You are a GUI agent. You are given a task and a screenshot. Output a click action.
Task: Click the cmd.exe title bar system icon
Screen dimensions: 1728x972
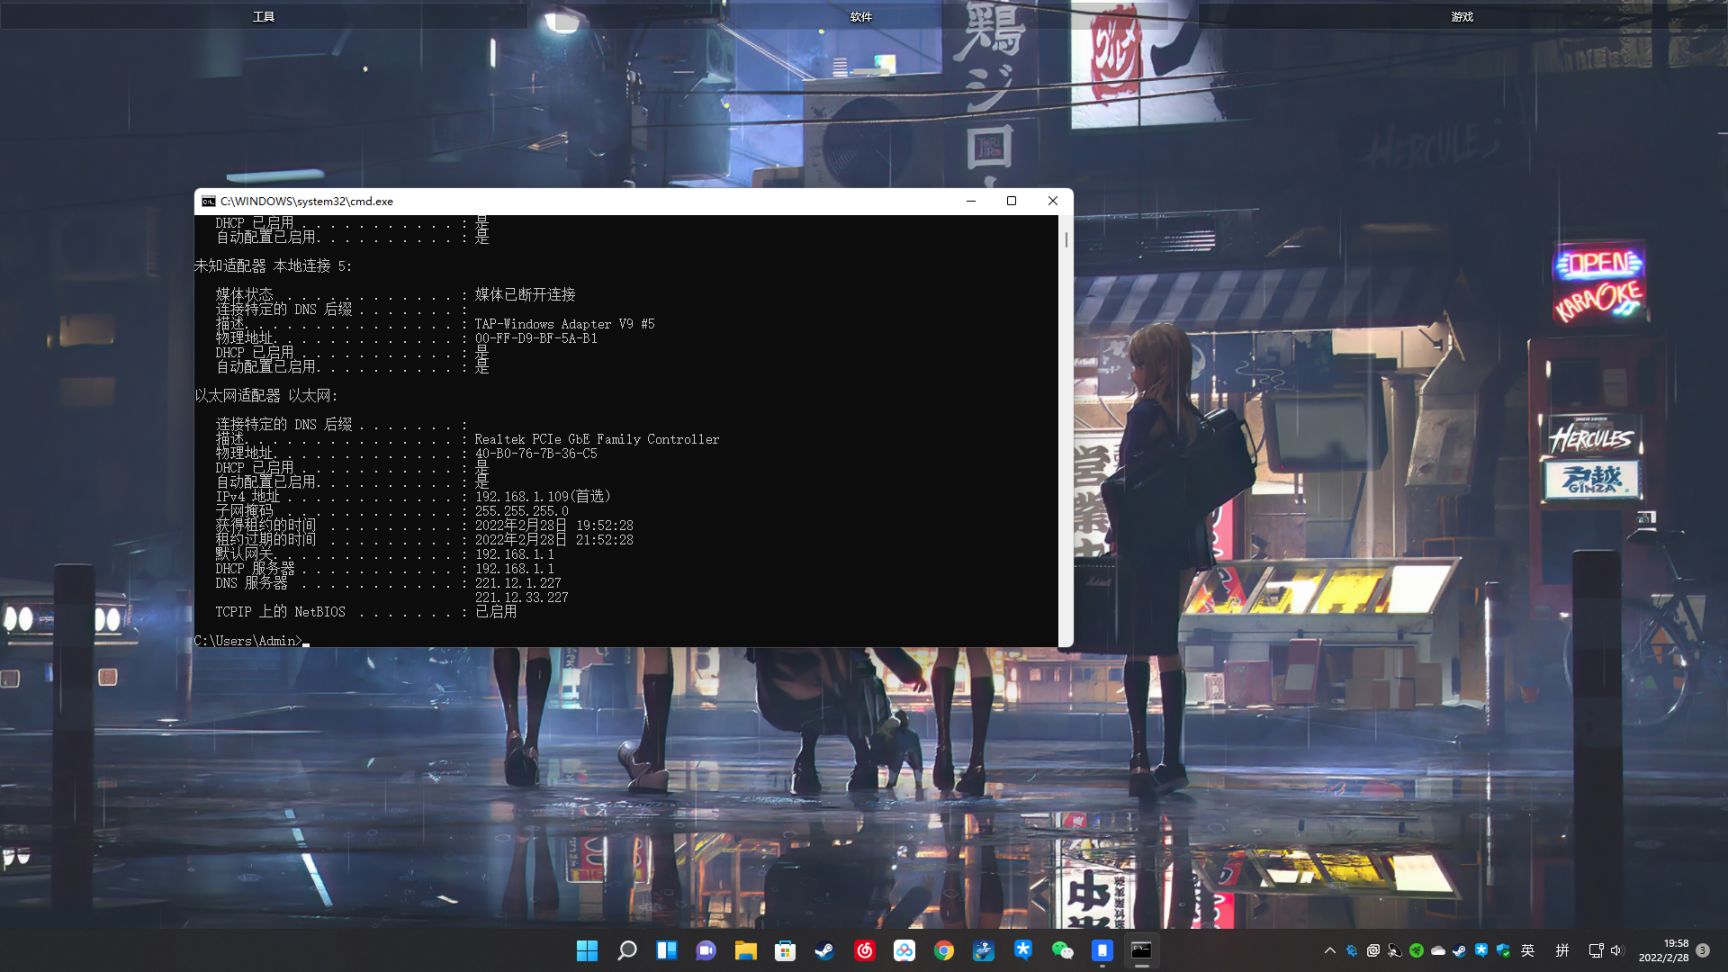pyautogui.click(x=208, y=201)
